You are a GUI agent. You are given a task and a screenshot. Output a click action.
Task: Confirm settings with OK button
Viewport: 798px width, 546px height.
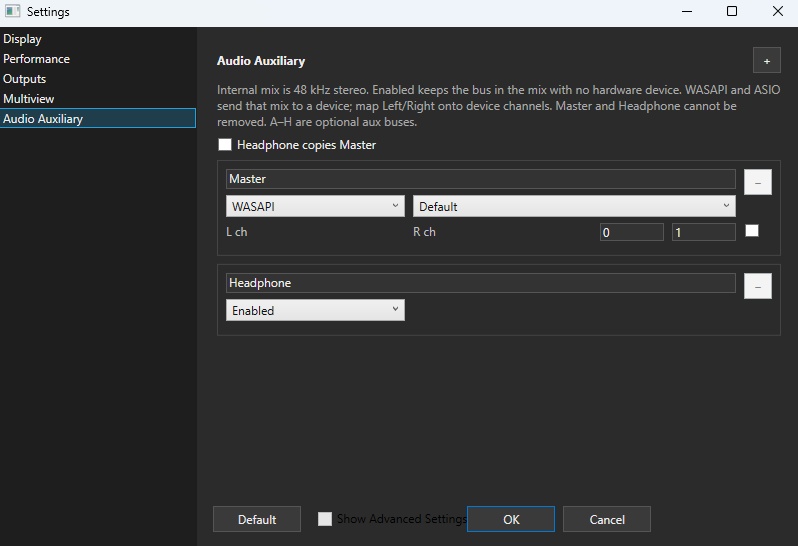click(511, 519)
